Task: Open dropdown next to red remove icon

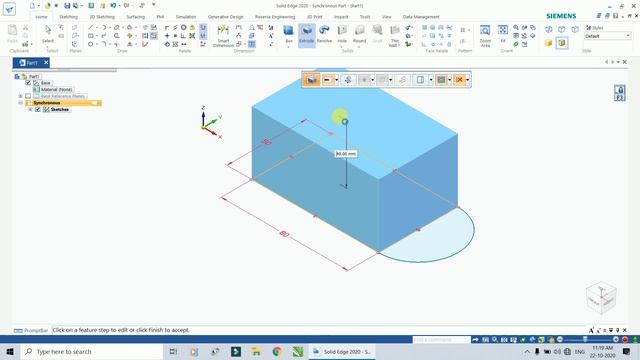Action: tap(336, 80)
